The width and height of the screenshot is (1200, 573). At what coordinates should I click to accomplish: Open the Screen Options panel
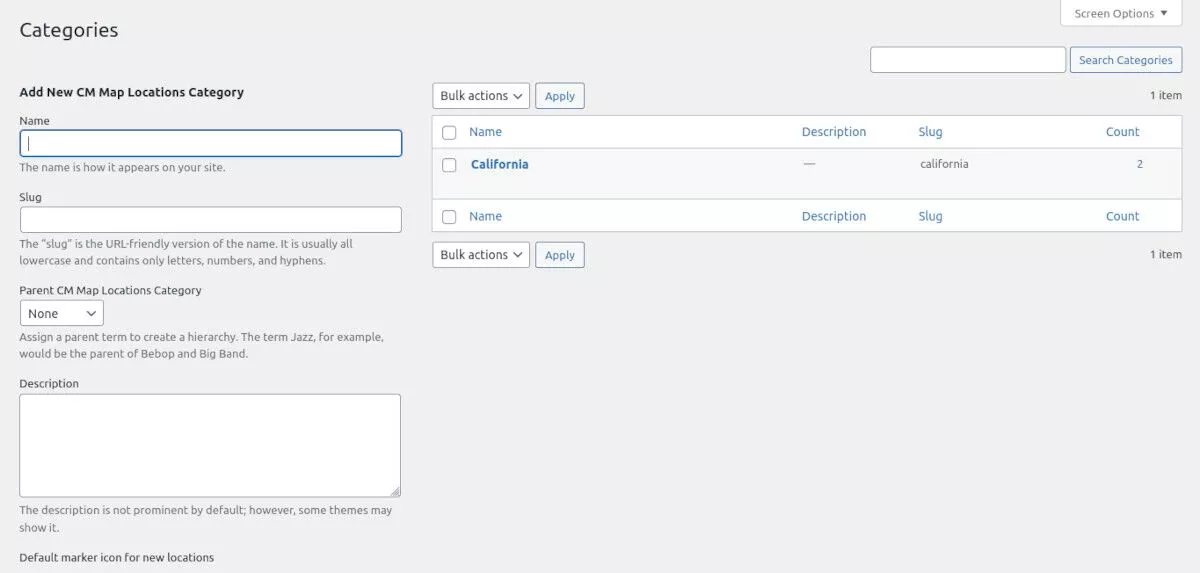1121,13
